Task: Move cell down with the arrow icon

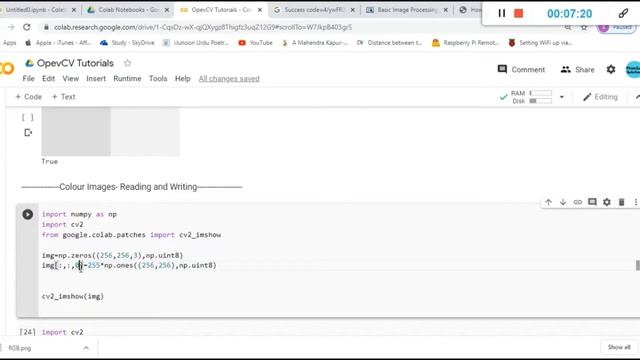Action: tap(563, 202)
